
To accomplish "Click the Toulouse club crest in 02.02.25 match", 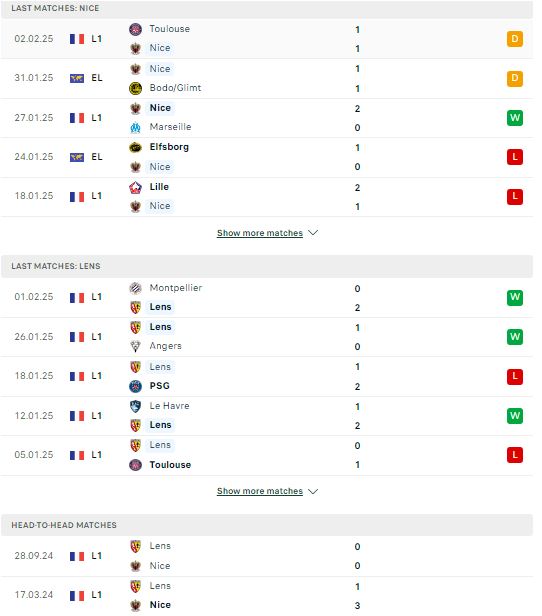I will tap(135, 29).
